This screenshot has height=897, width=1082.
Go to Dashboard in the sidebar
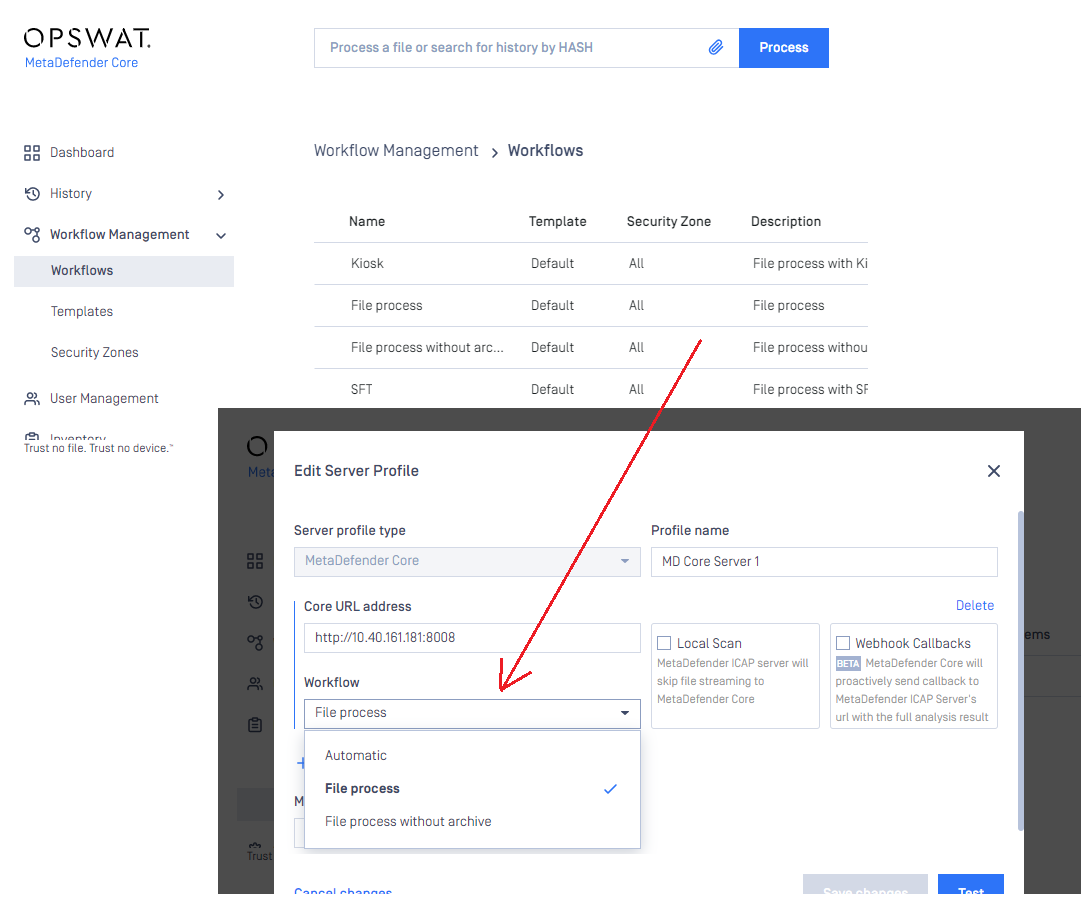pos(82,152)
